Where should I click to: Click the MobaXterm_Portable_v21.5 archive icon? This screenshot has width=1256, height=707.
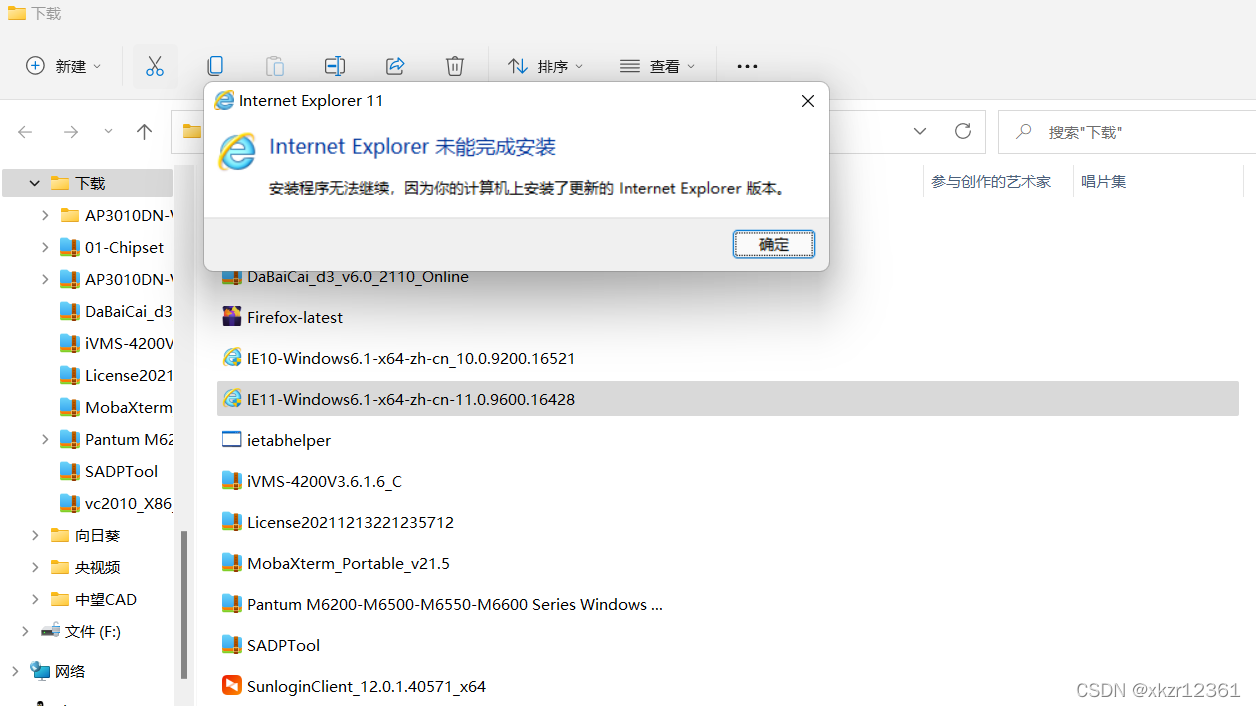point(232,563)
